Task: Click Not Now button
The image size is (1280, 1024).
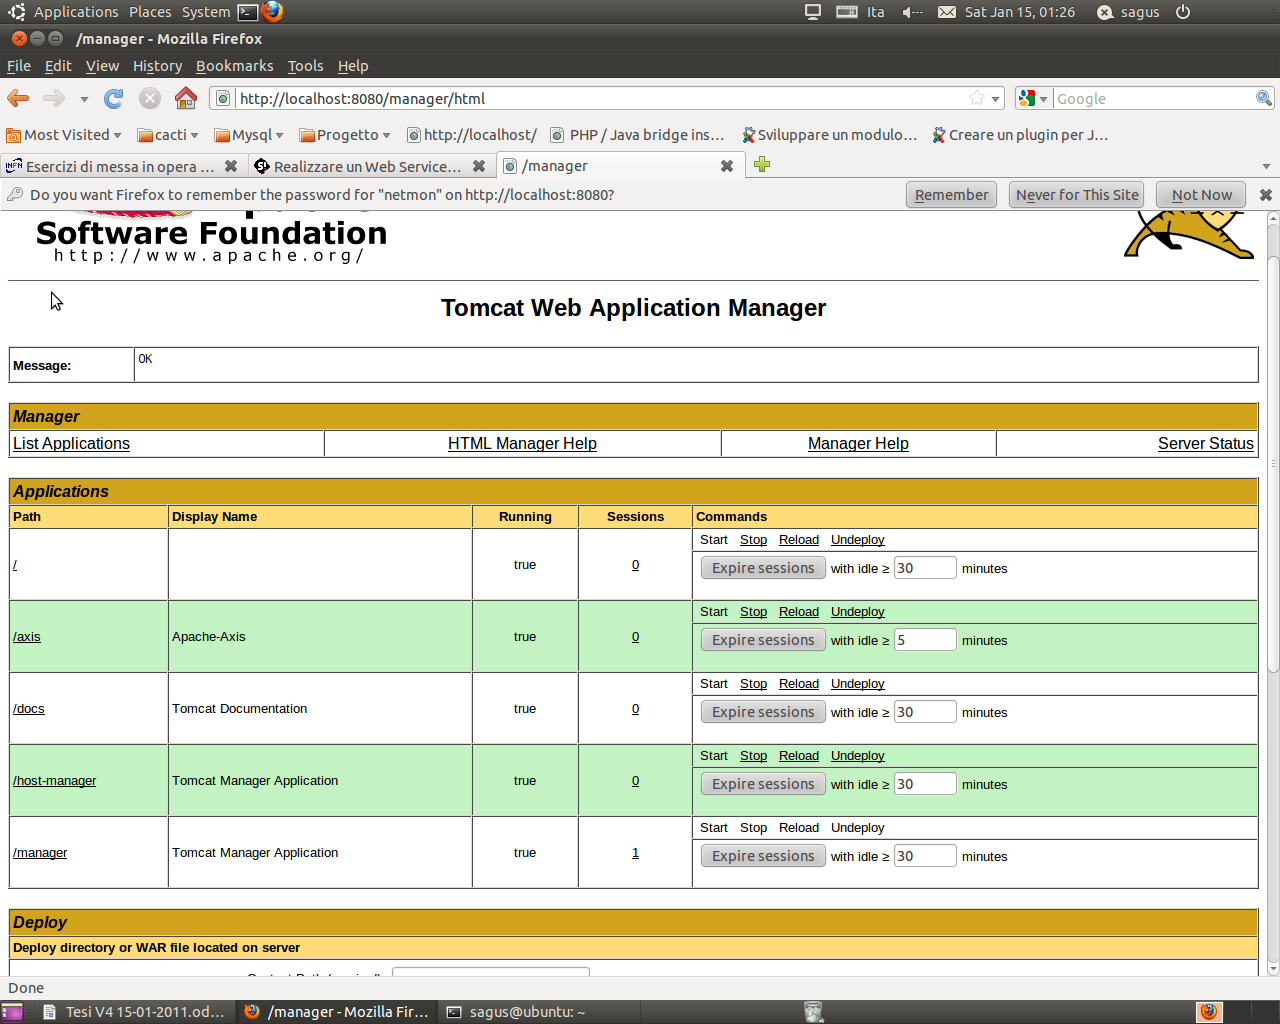Action: tap(1202, 195)
